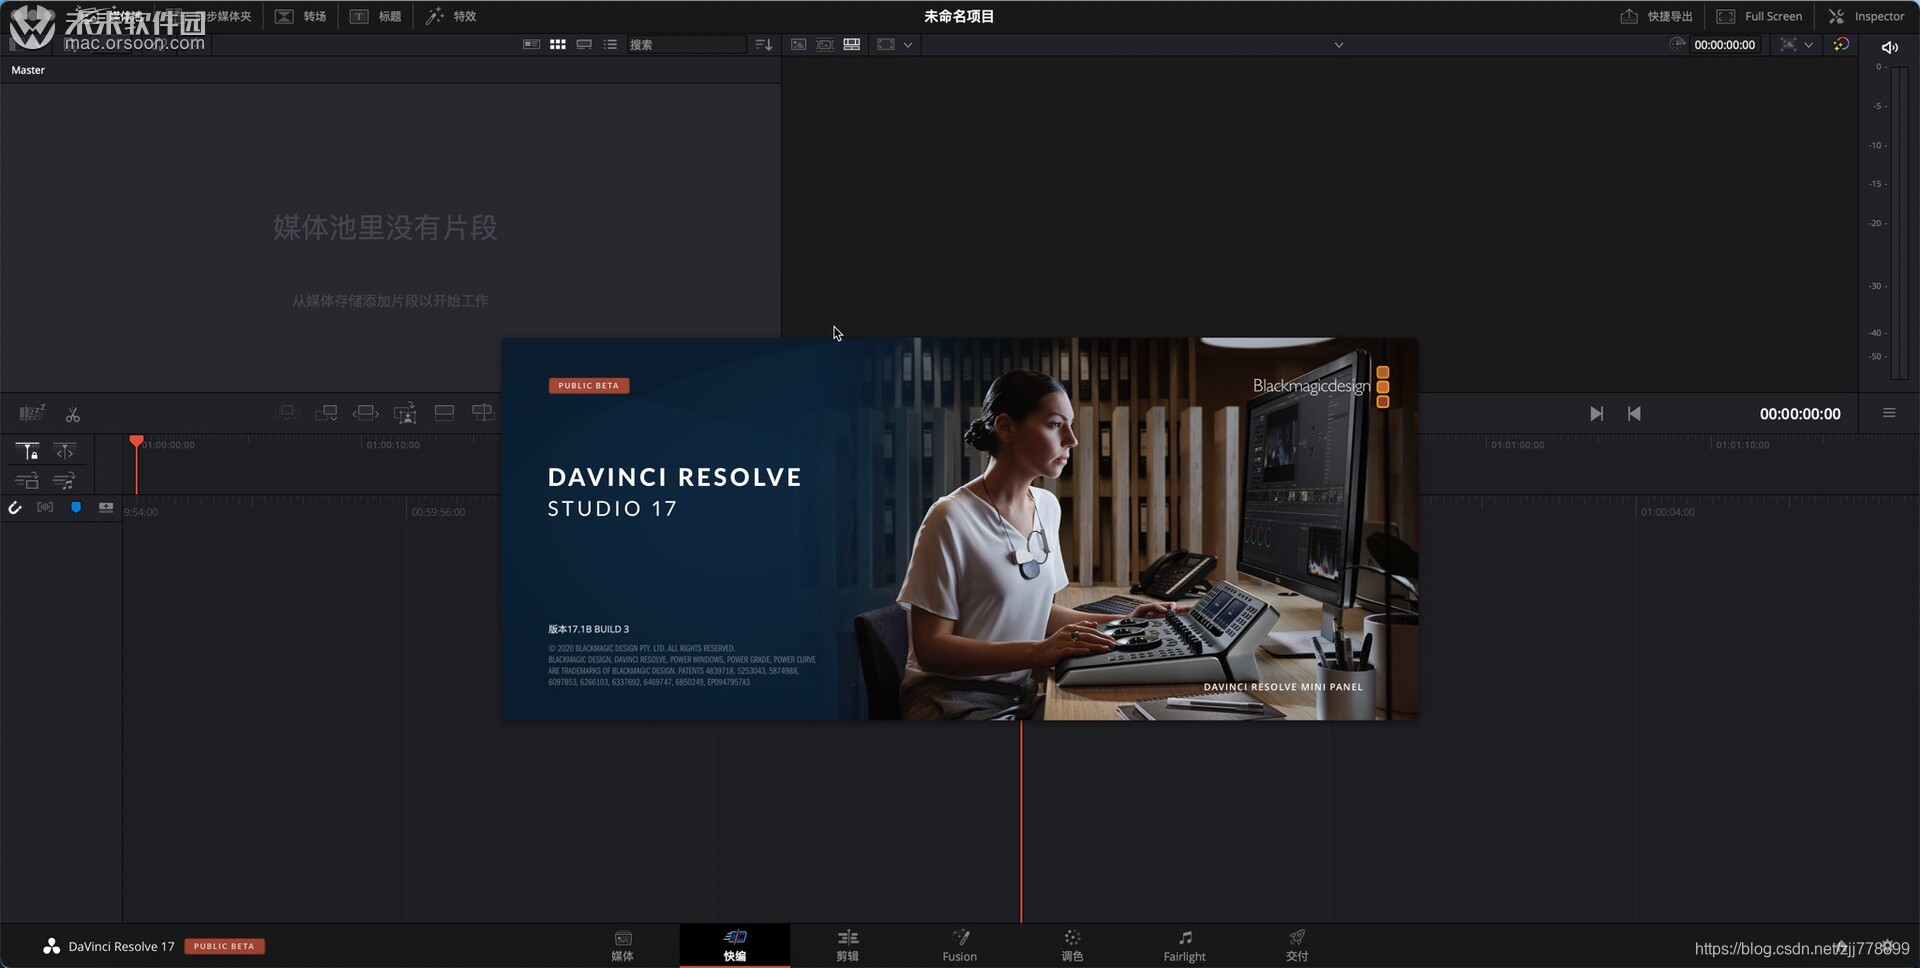Click the append to end icon
This screenshot has width=1920, height=968.
(326, 413)
